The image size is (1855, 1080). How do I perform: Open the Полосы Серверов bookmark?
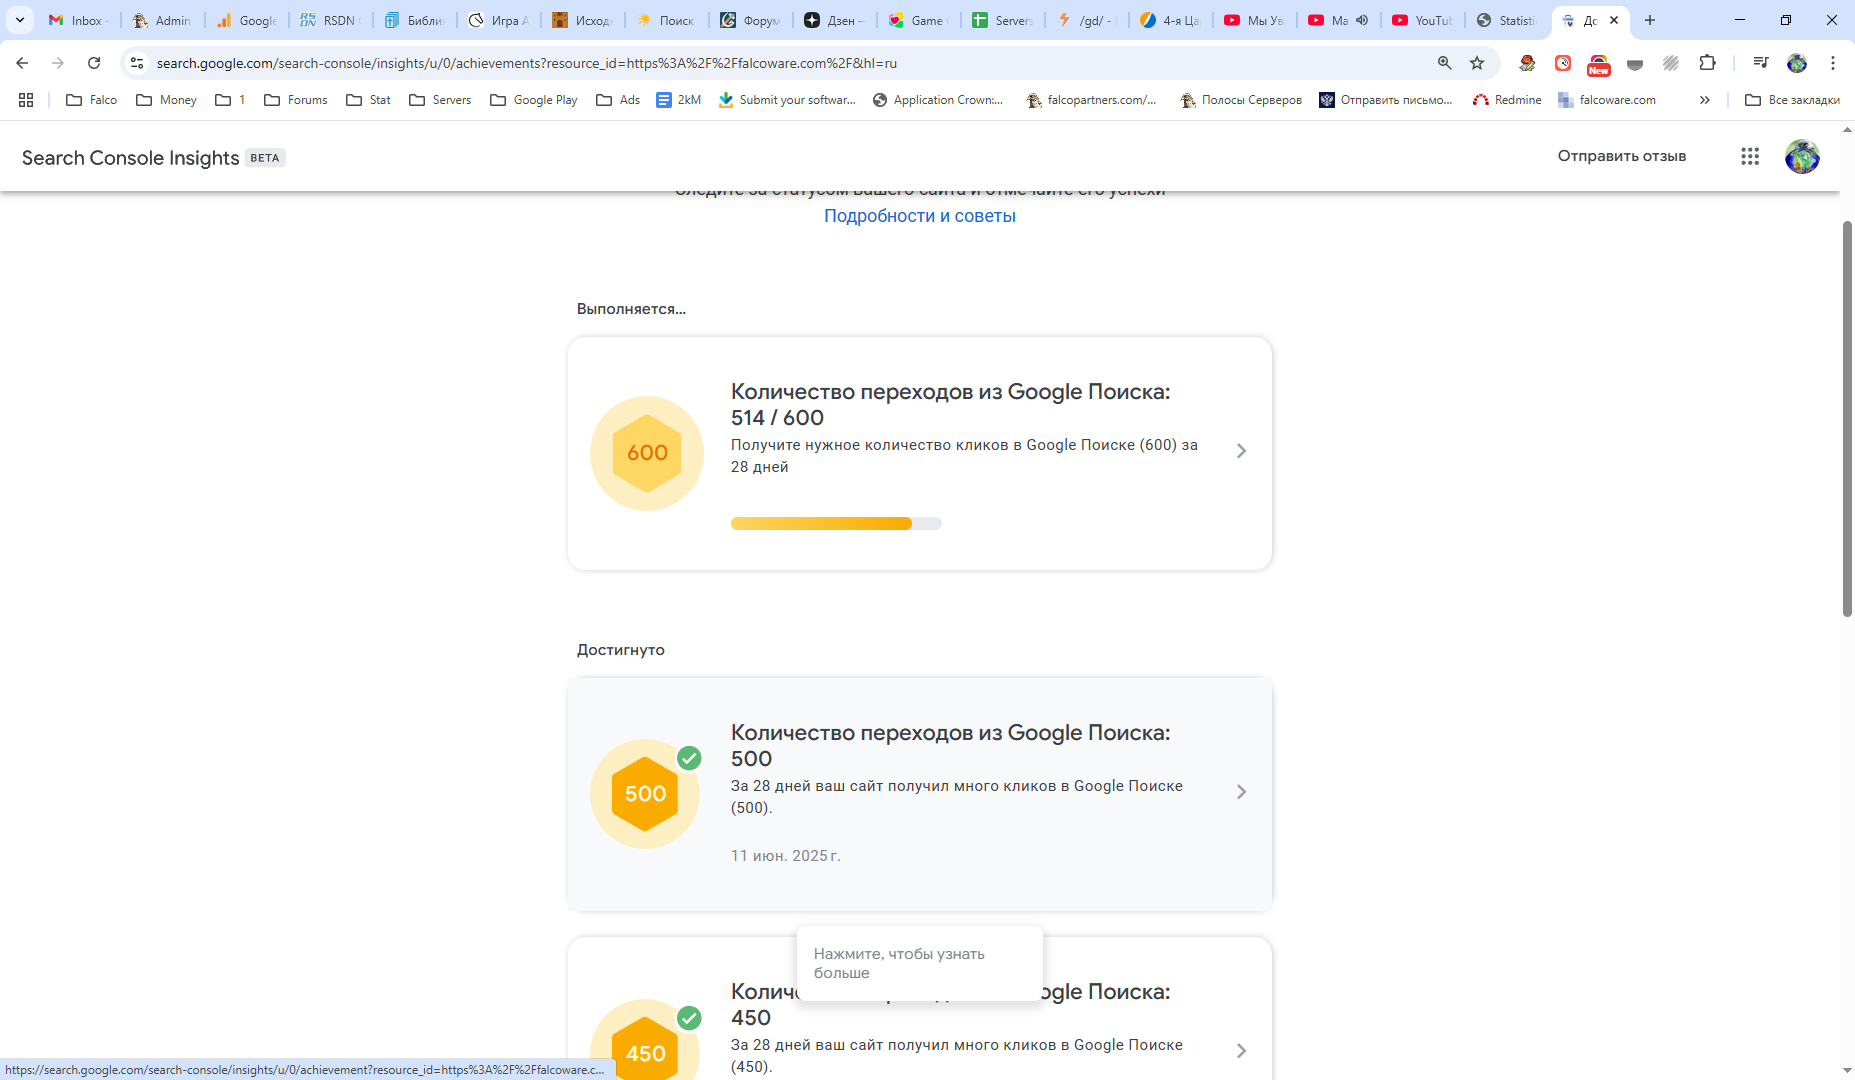pyautogui.click(x=1241, y=100)
